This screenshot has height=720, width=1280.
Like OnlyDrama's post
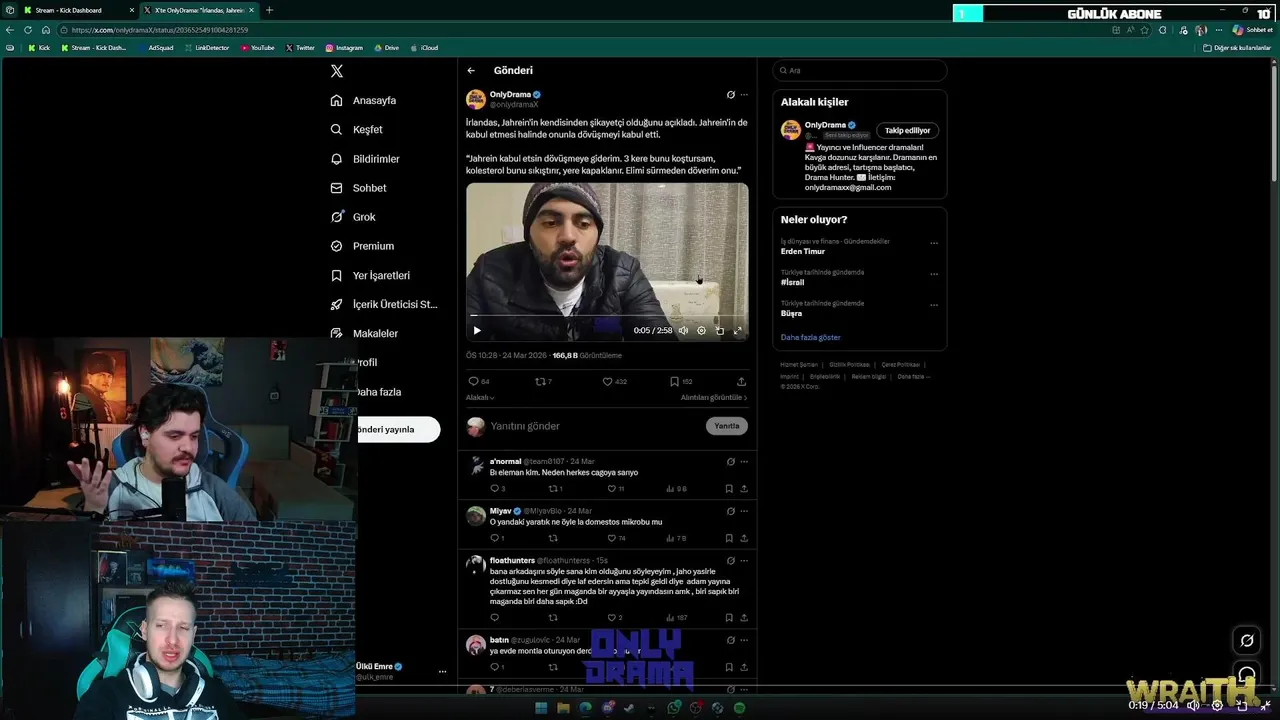coord(607,381)
